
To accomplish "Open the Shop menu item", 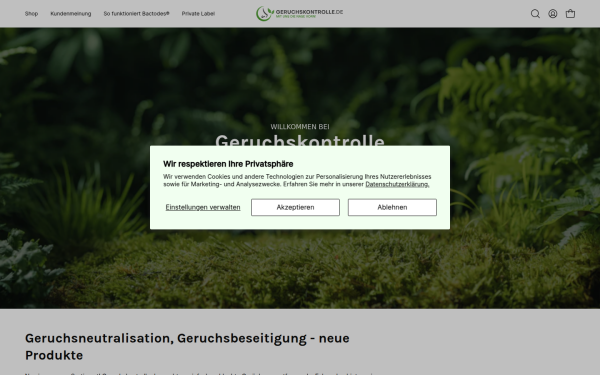I will [31, 13].
